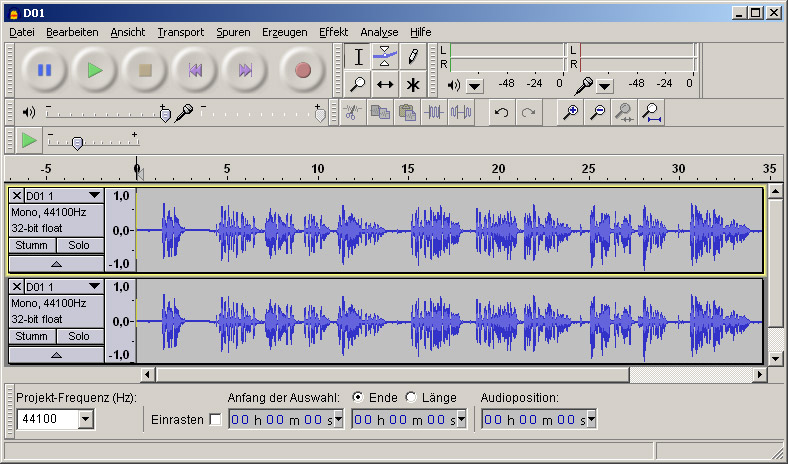788x464 pixels.
Task: Select the Zoom magnifier tool
Action: pos(358,84)
